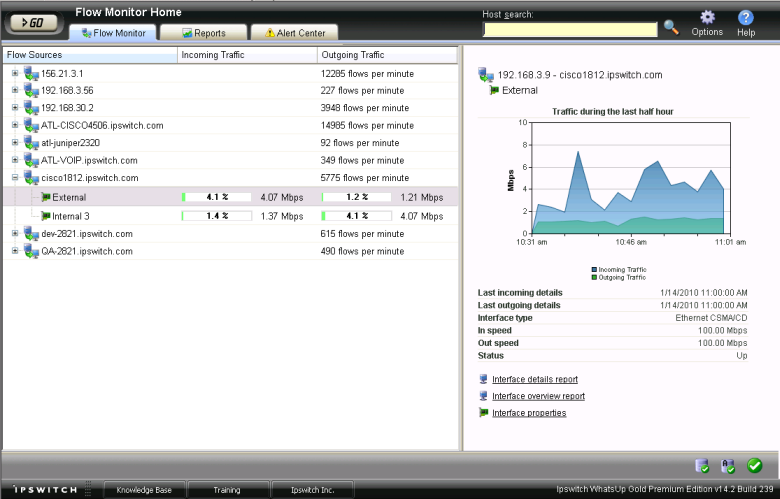The width and height of the screenshot is (780, 499).
Task: Click device icon for 156.21.3.1
Action: pos(31,74)
